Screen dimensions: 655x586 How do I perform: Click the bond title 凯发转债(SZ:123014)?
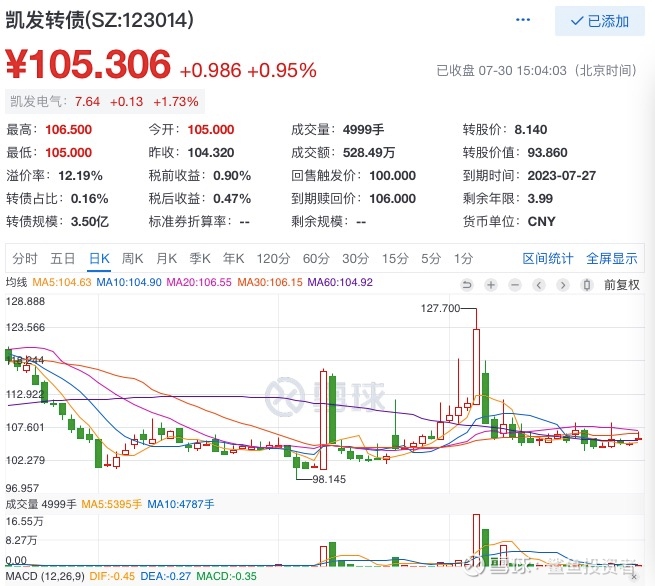click(99, 20)
